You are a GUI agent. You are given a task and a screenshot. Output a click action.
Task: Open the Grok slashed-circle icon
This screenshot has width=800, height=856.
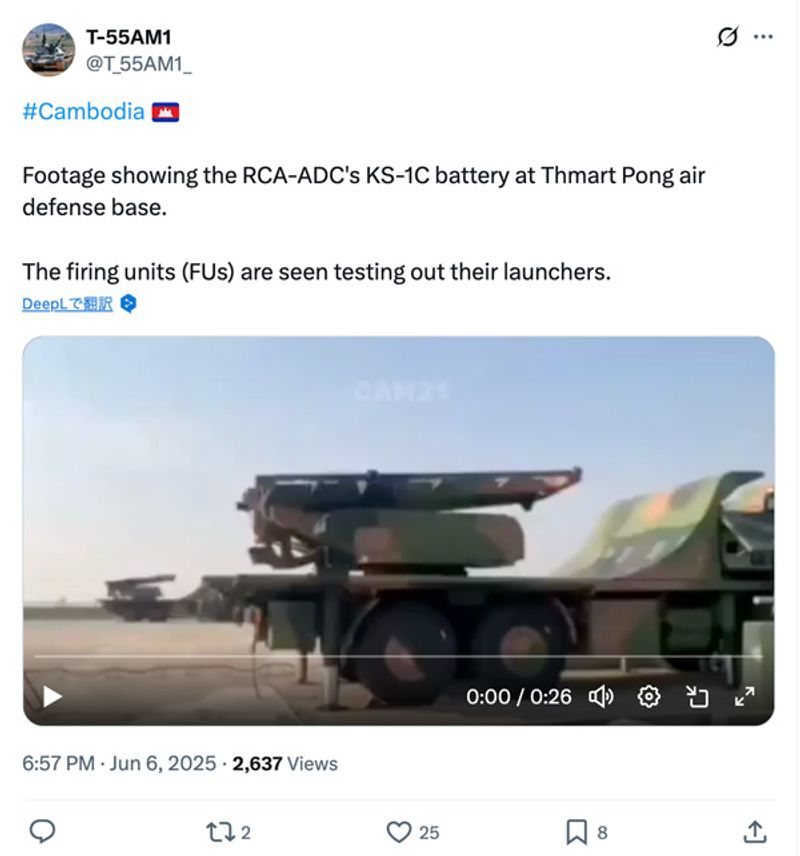click(728, 37)
